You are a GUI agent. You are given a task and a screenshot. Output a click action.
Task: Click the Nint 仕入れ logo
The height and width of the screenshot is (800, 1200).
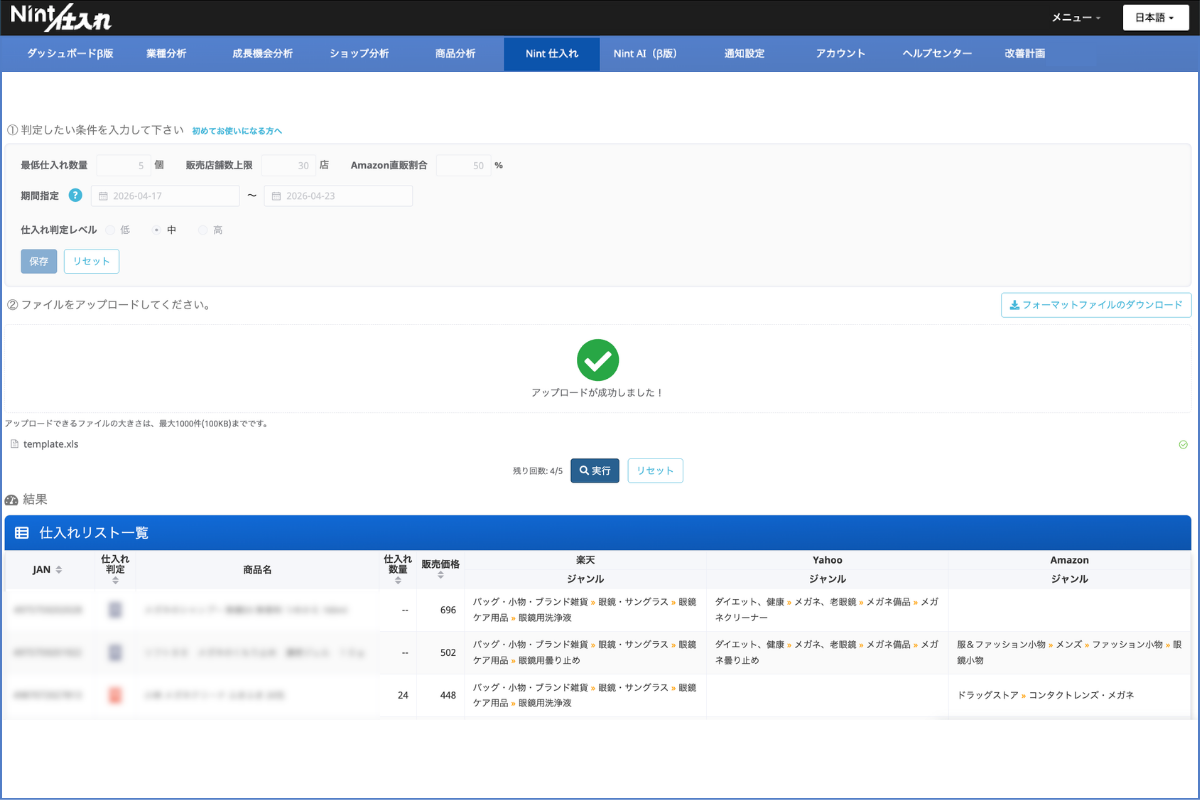click(60, 17)
